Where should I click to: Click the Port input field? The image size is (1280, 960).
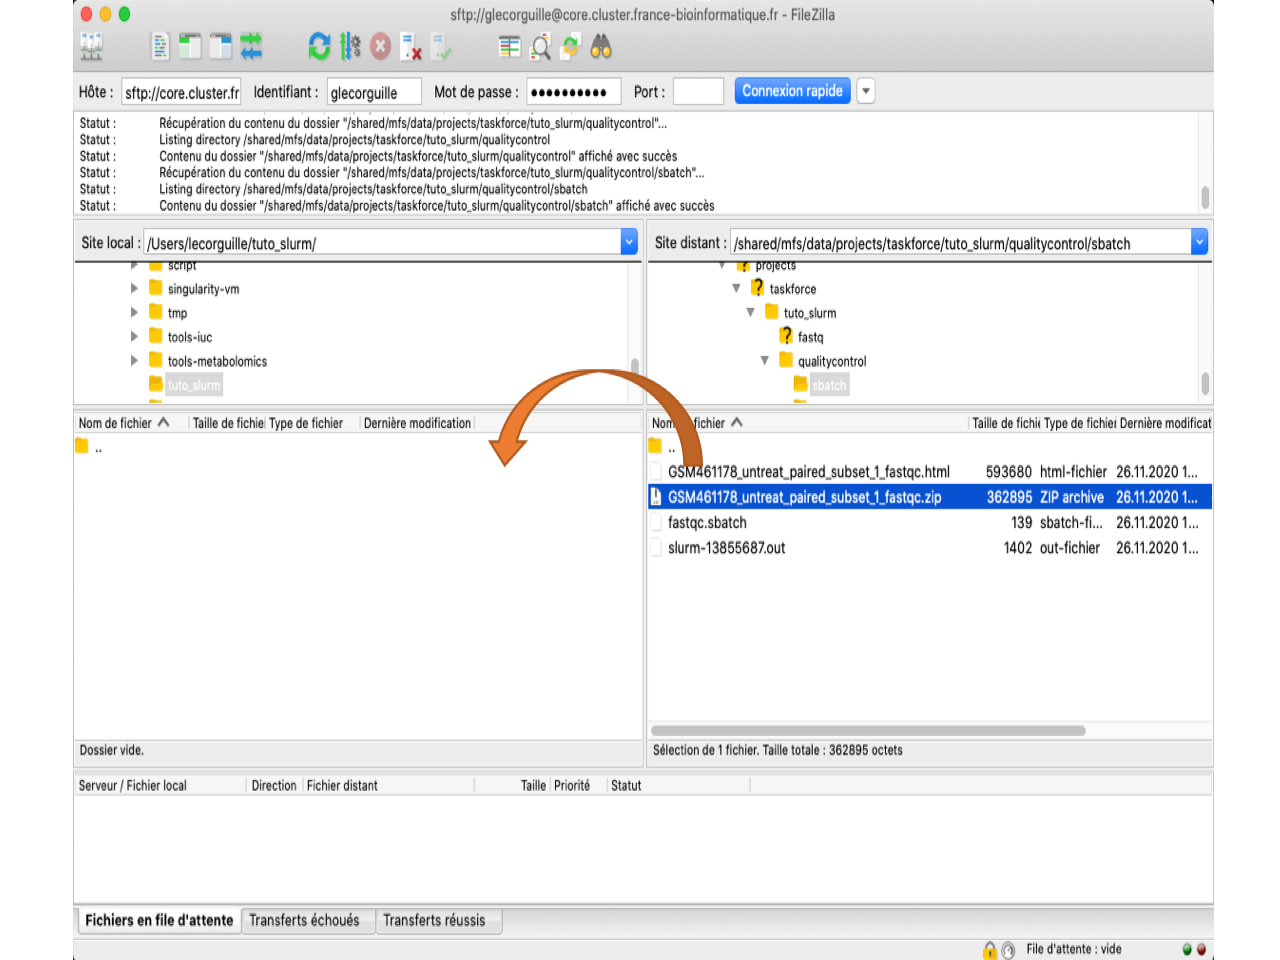pos(698,92)
